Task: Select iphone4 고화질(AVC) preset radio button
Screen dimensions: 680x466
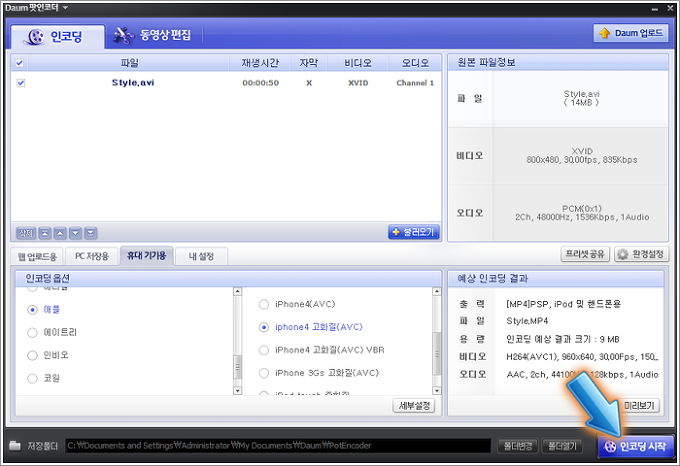Action: click(x=264, y=327)
